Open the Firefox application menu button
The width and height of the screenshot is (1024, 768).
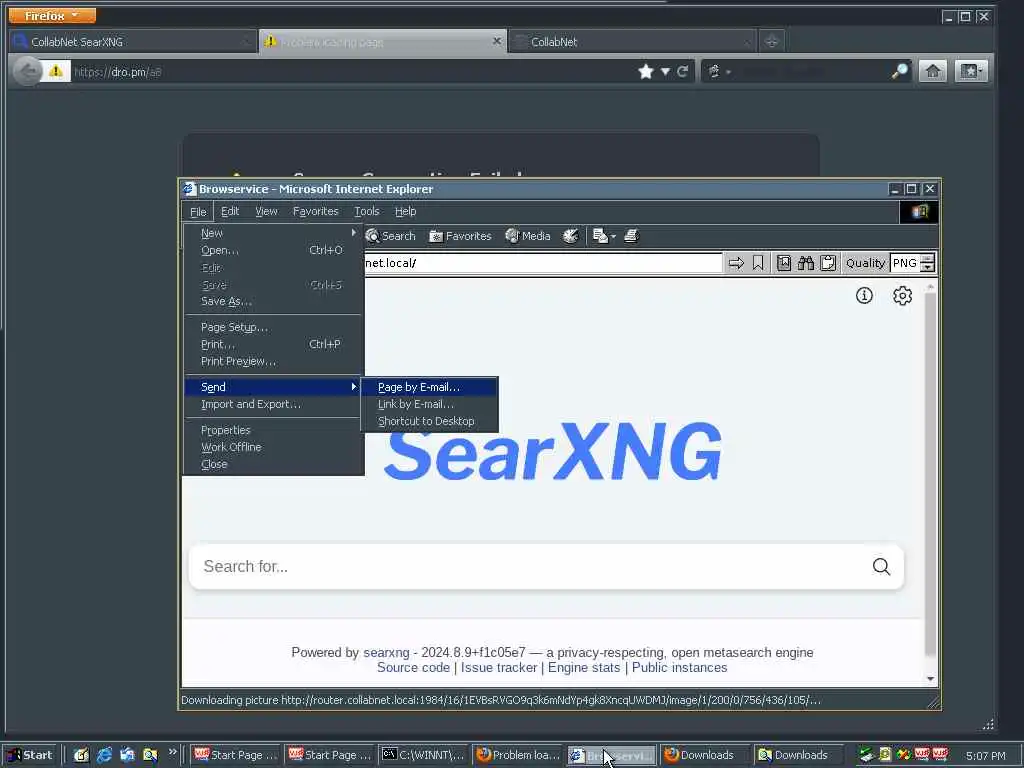tap(52, 15)
